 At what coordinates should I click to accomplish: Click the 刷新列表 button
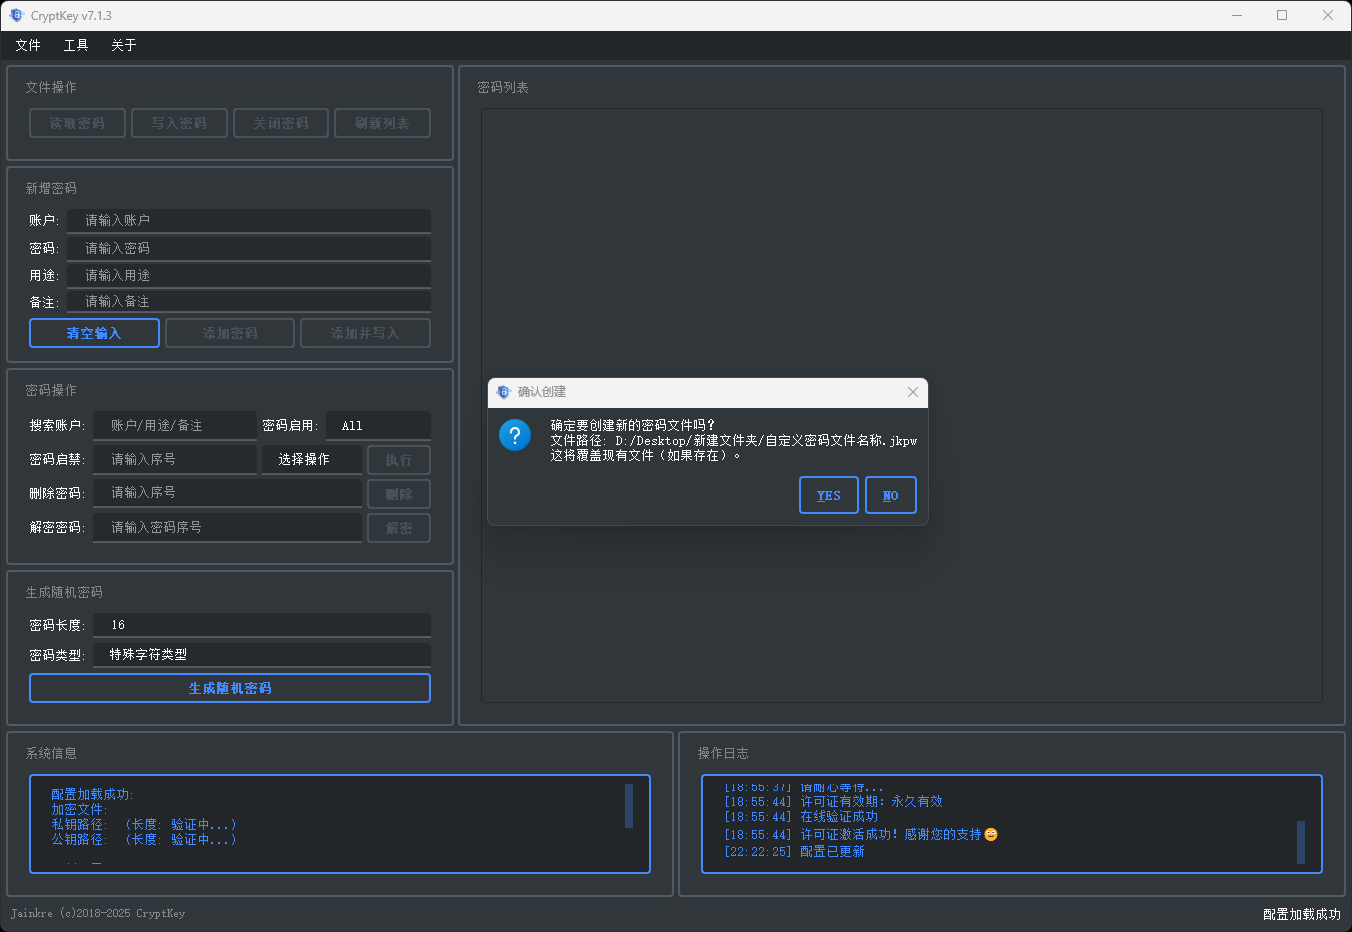(383, 123)
